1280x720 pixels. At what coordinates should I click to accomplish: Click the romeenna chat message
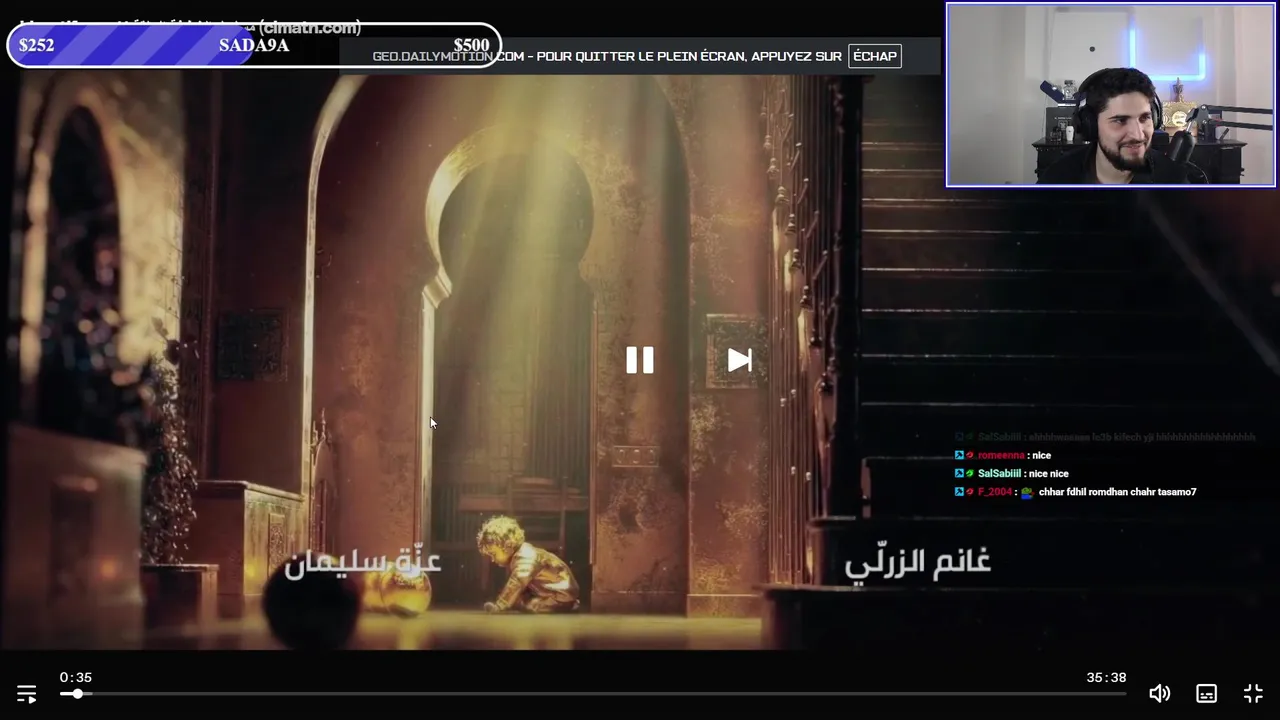pos(1003,455)
